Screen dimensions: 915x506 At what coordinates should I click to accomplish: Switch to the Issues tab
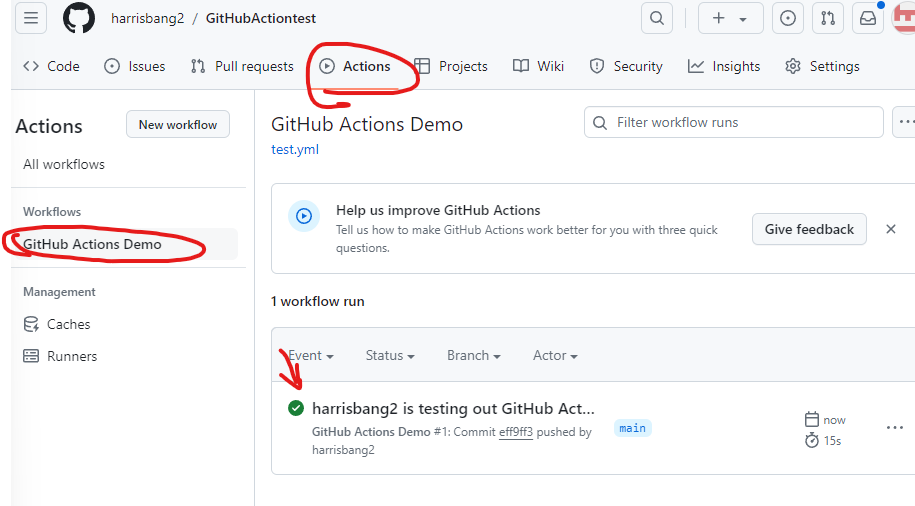(x=135, y=67)
